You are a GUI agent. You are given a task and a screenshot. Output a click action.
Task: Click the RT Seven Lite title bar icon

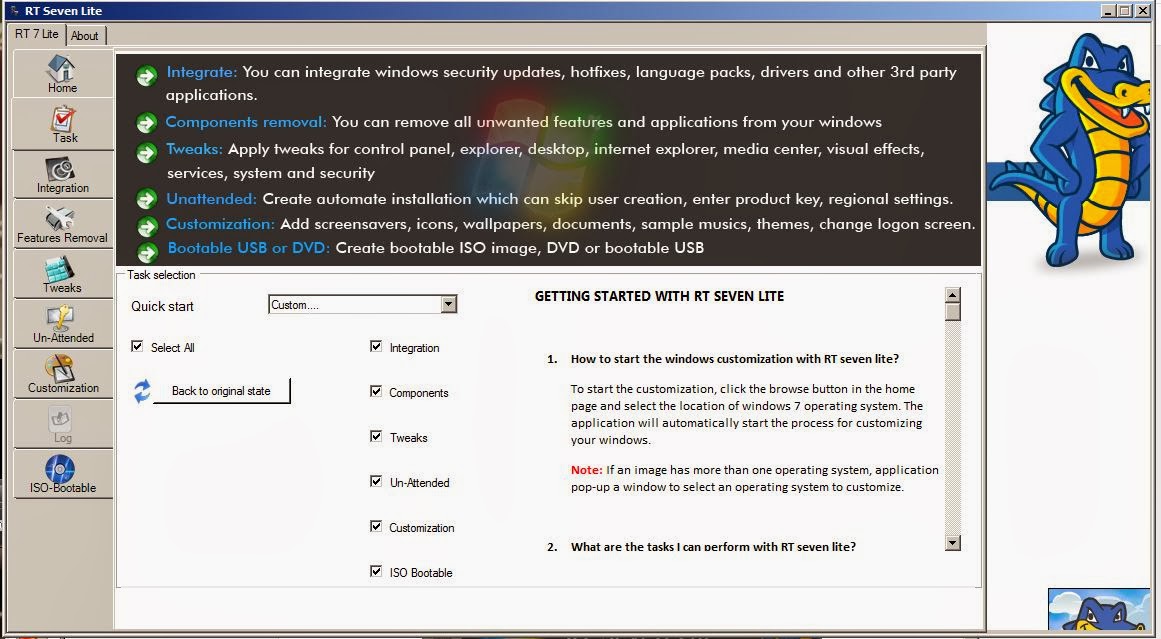coord(15,10)
